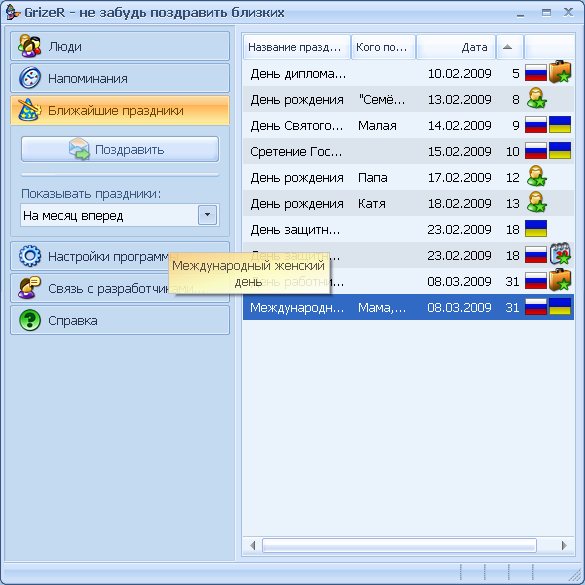Click the gear icon for Настройки программы
Screen dimensions: 585x585
point(29,256)
